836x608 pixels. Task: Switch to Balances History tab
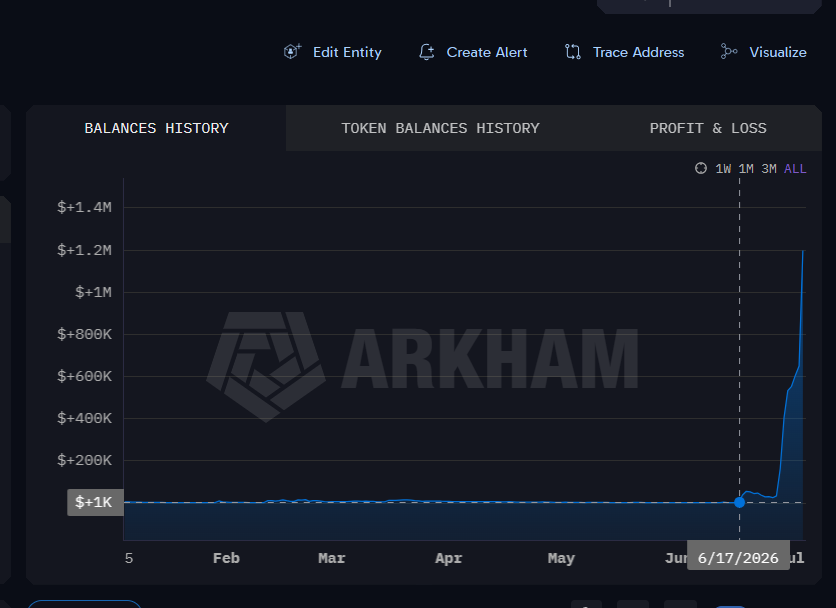(156, 128)
